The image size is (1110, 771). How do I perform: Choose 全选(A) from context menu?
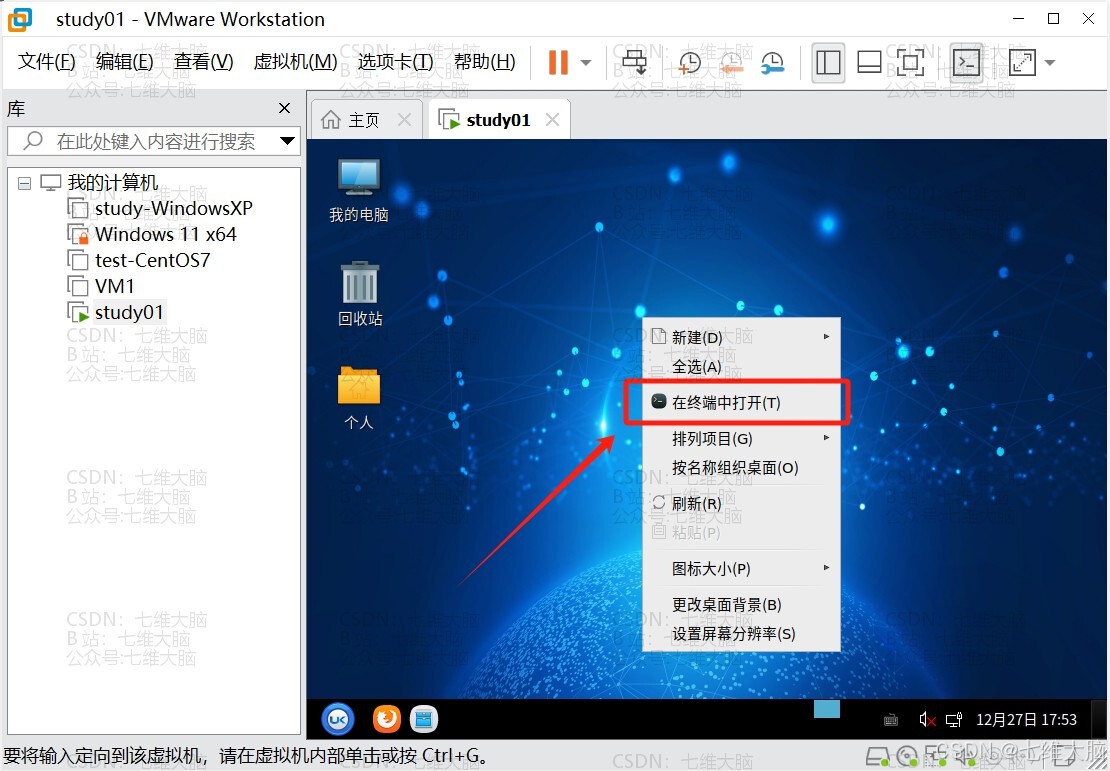coord(741,367)
